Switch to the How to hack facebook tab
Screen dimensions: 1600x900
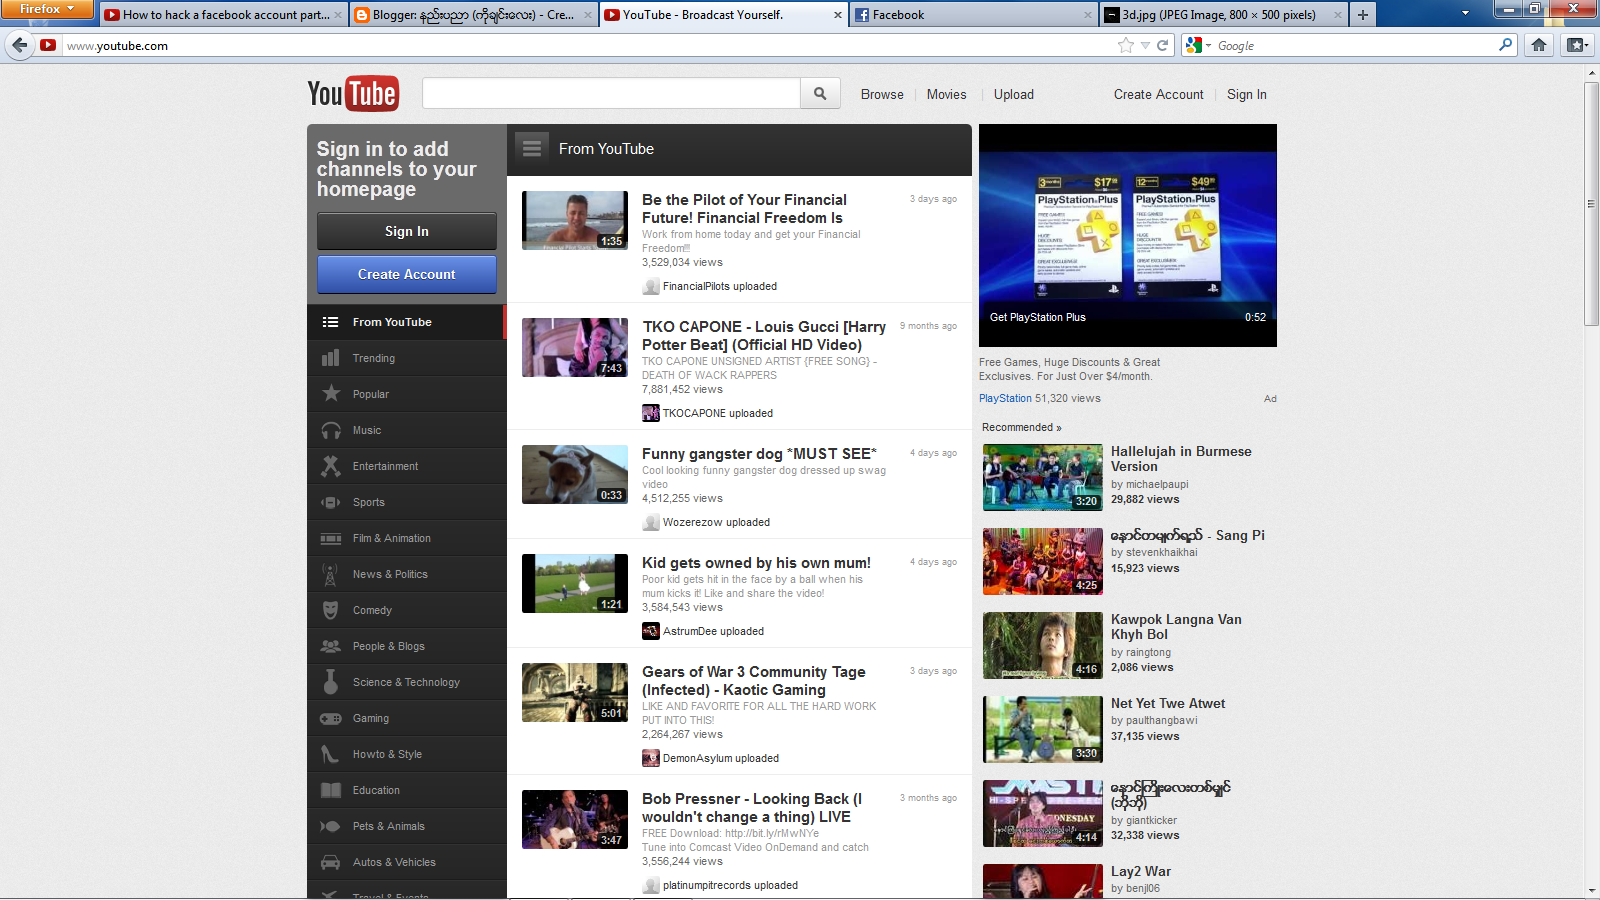pos(223,15)
